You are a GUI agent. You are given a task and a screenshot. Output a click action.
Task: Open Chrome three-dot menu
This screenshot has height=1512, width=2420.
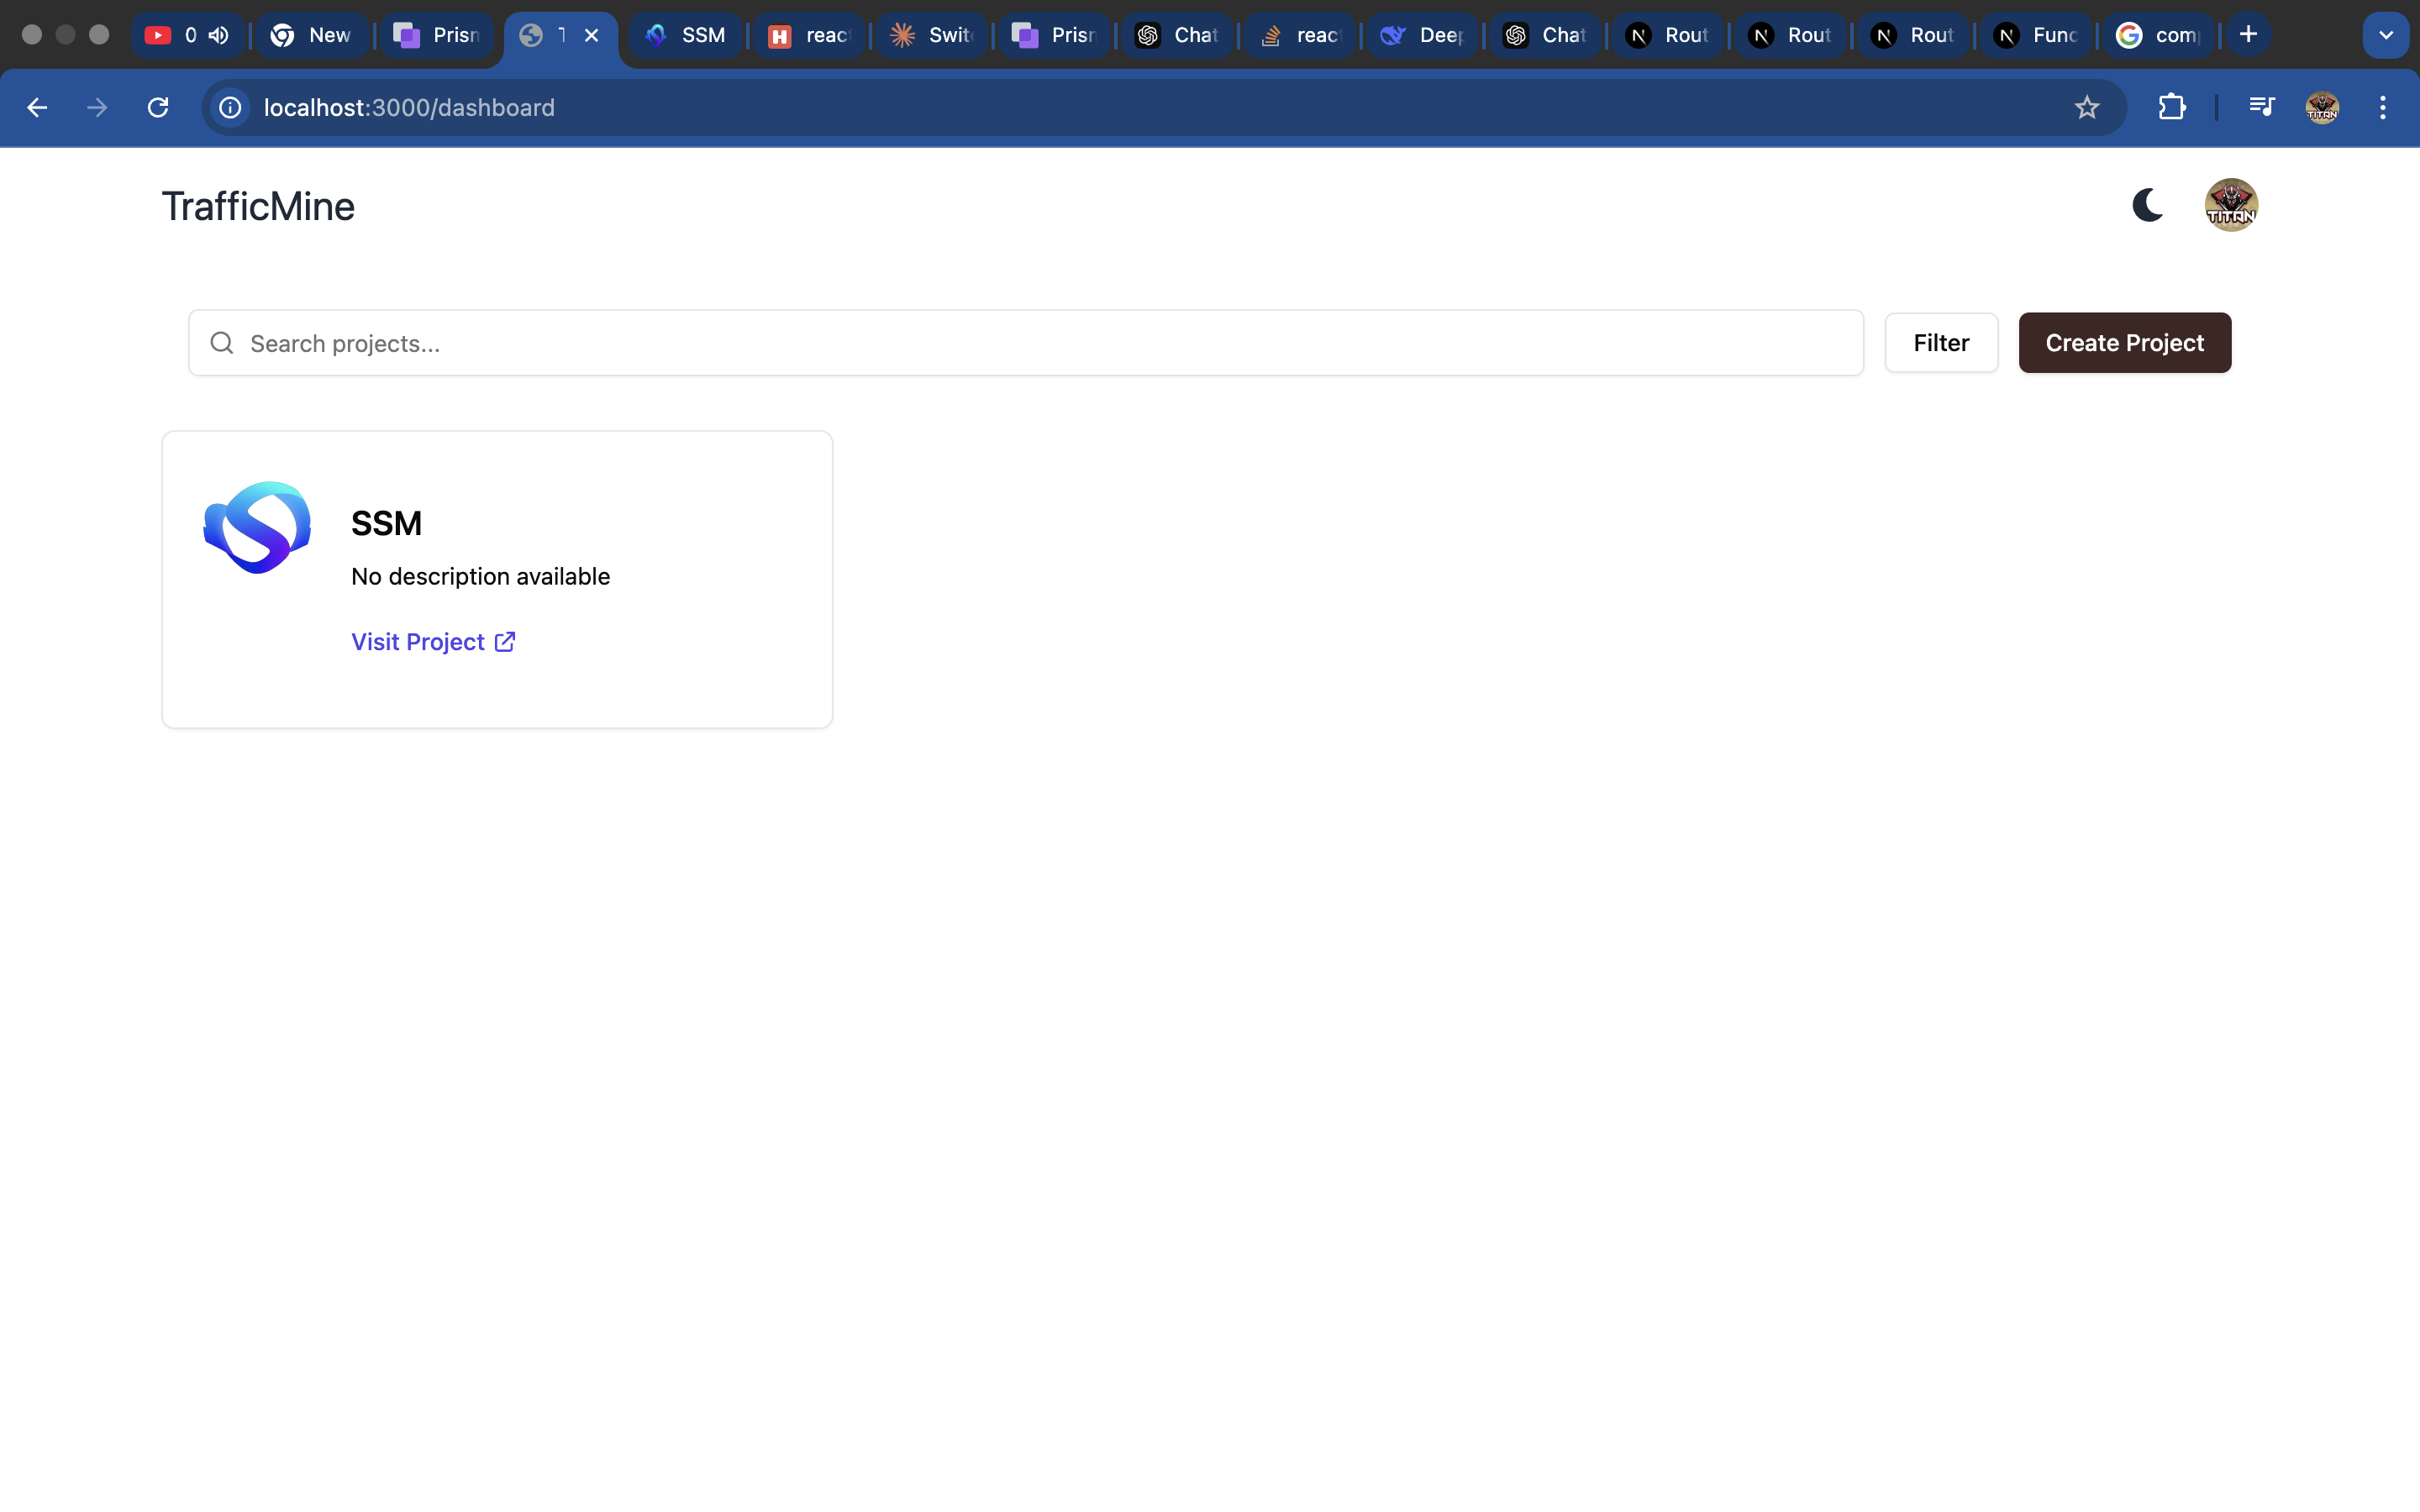click(x=2382, y=108)
